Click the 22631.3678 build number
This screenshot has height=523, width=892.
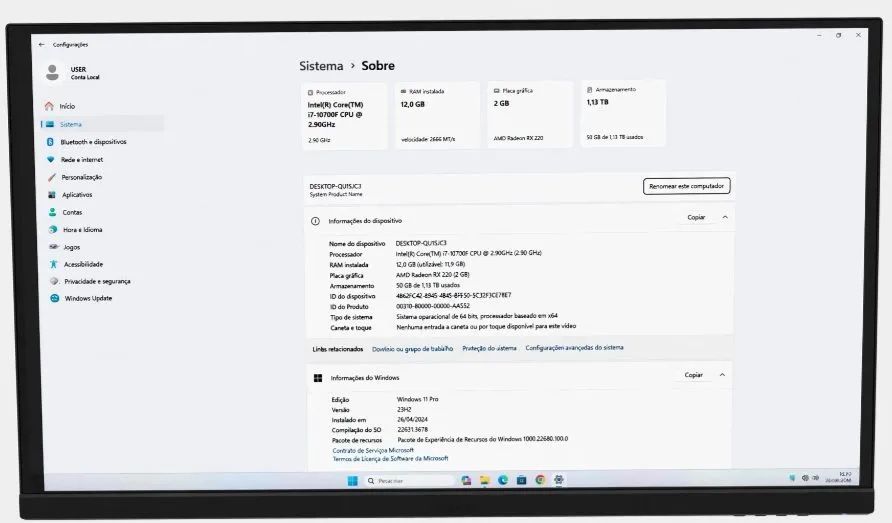(x=412, y=430)
